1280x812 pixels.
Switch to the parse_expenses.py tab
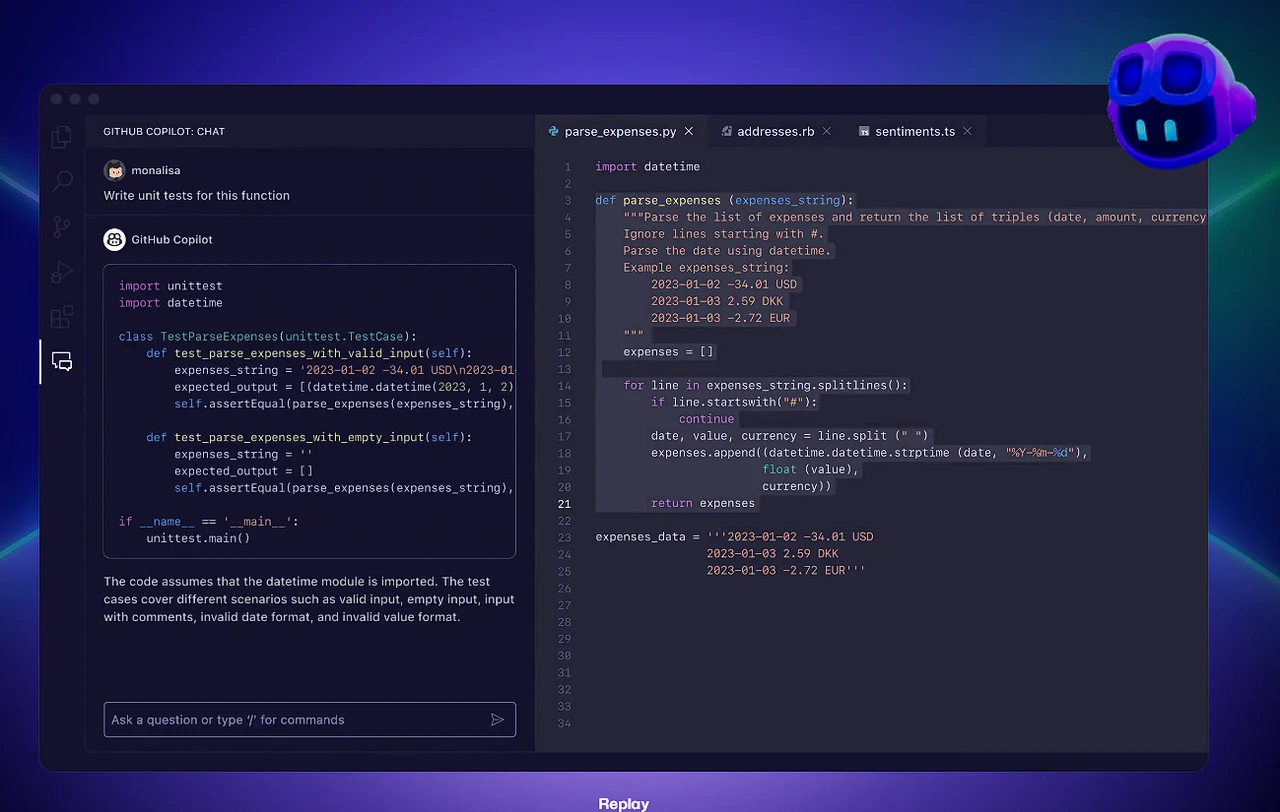(x=621, y=131)
